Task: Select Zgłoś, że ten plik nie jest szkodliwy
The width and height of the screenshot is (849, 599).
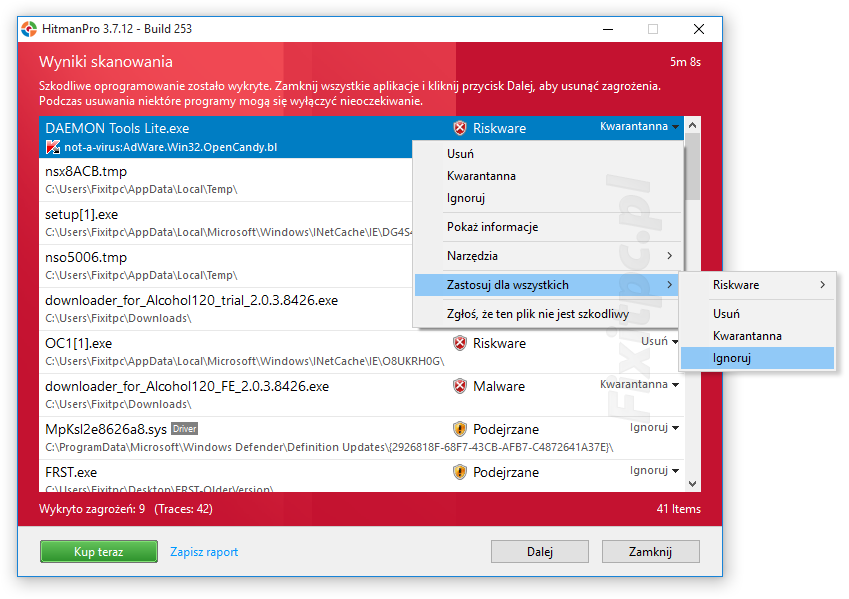Action: pyautogui.click(x=546, y=314)
